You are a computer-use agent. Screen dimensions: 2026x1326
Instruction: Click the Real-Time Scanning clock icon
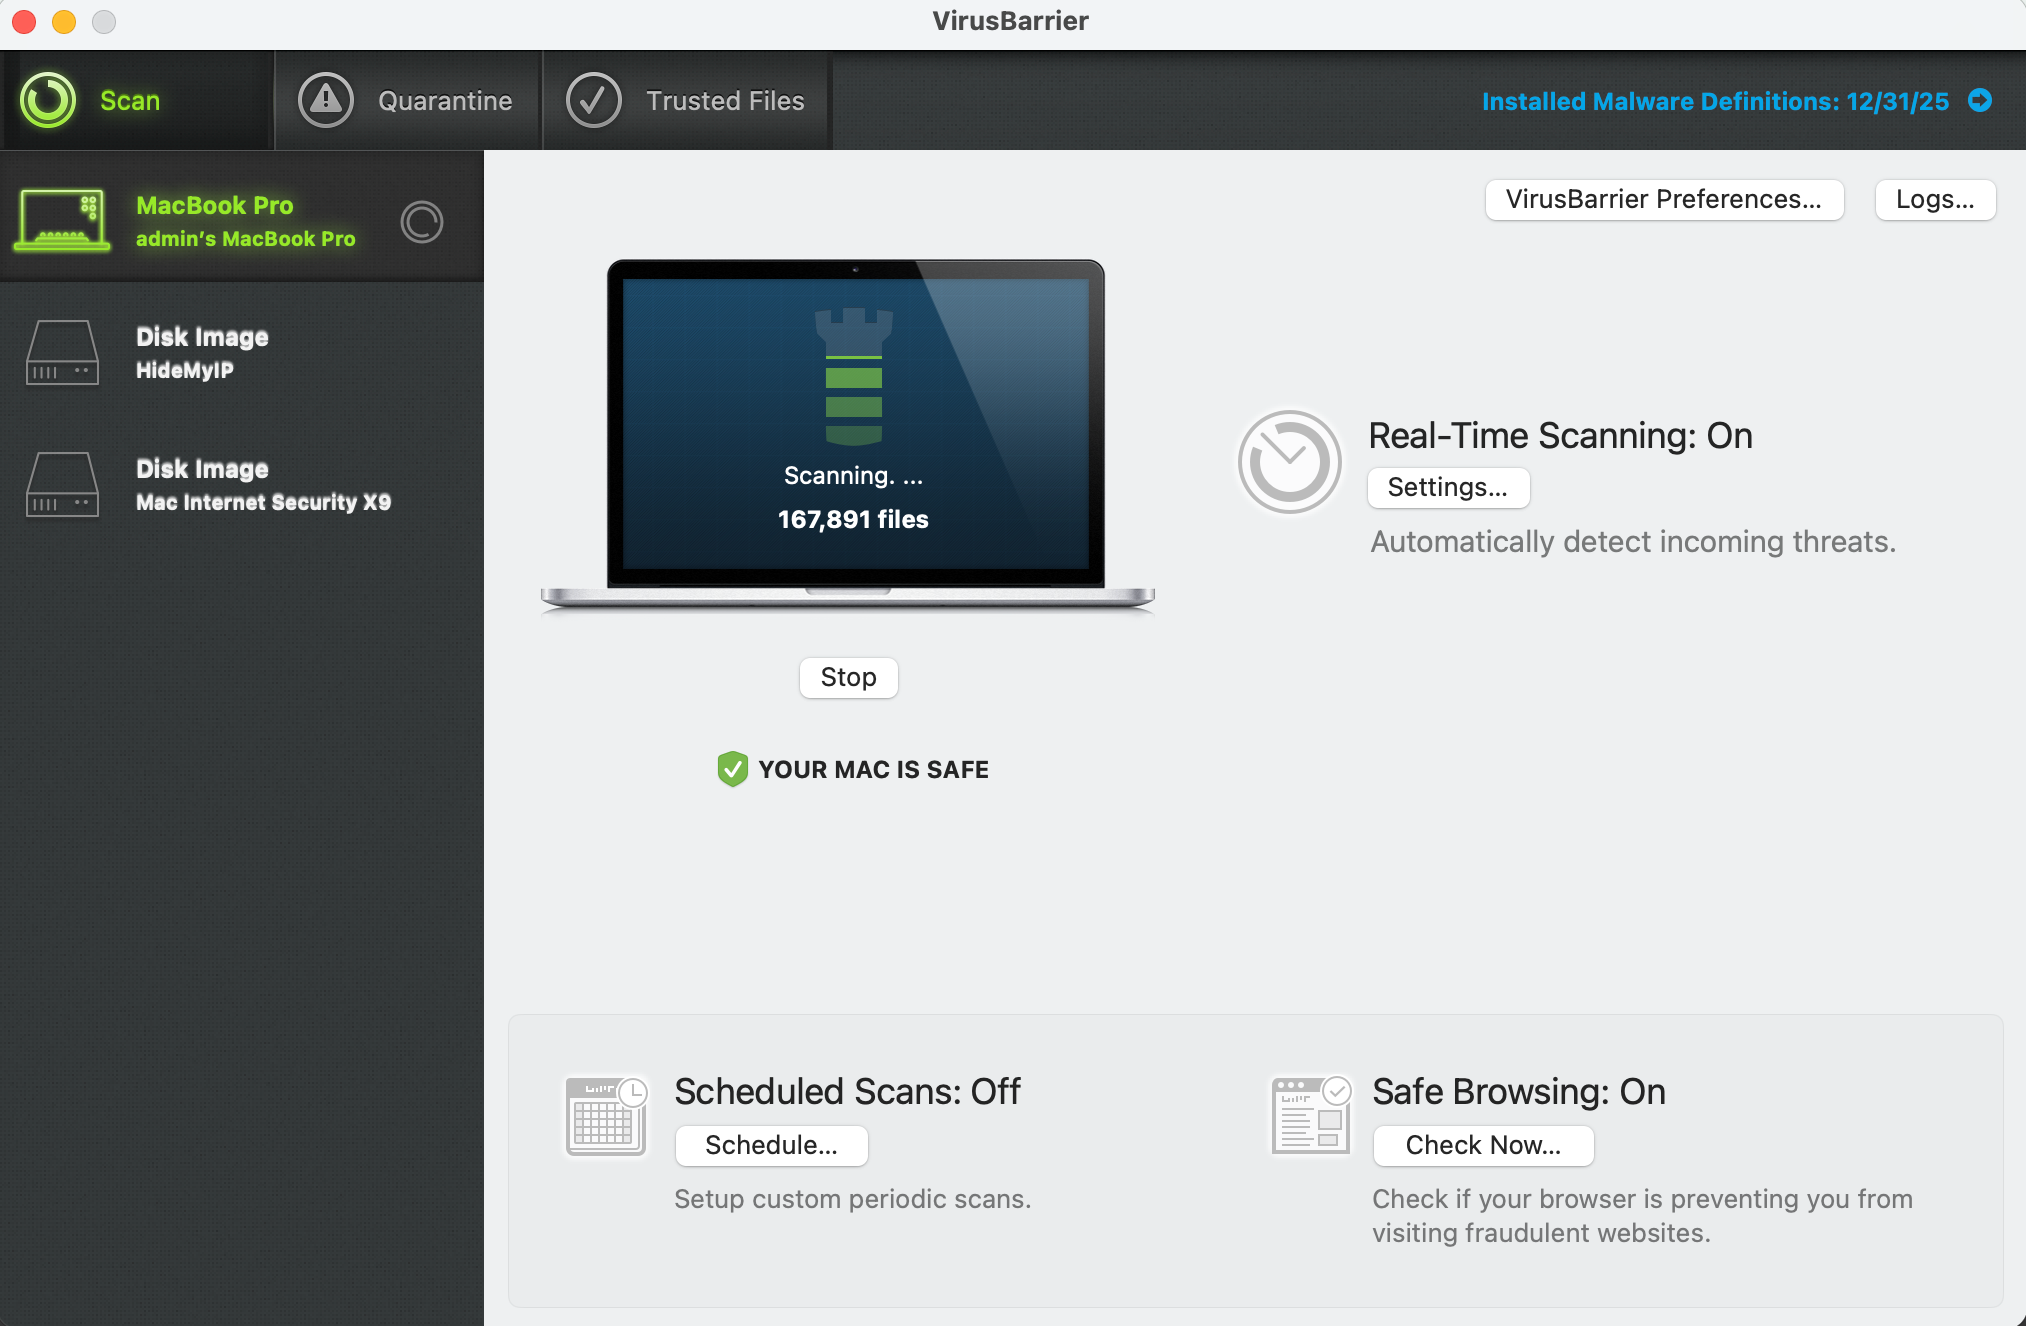coord(1289,461)
